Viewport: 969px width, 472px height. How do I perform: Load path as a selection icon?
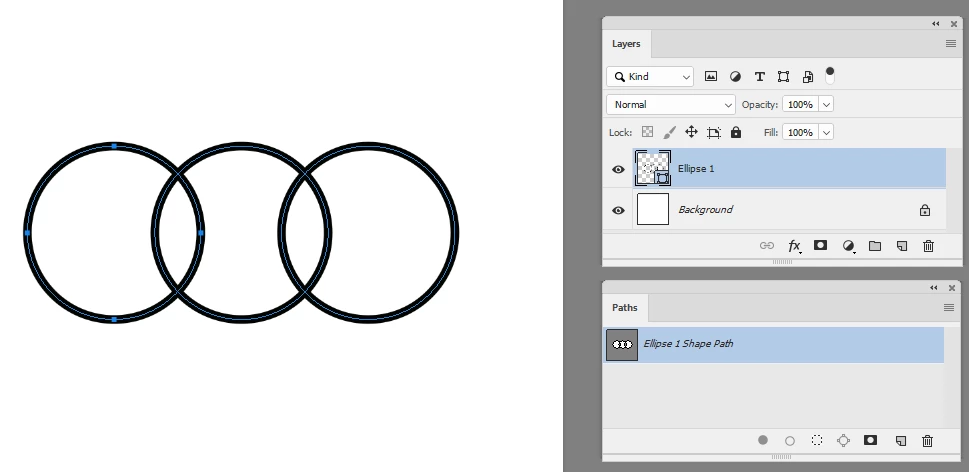tap(817, 440)
